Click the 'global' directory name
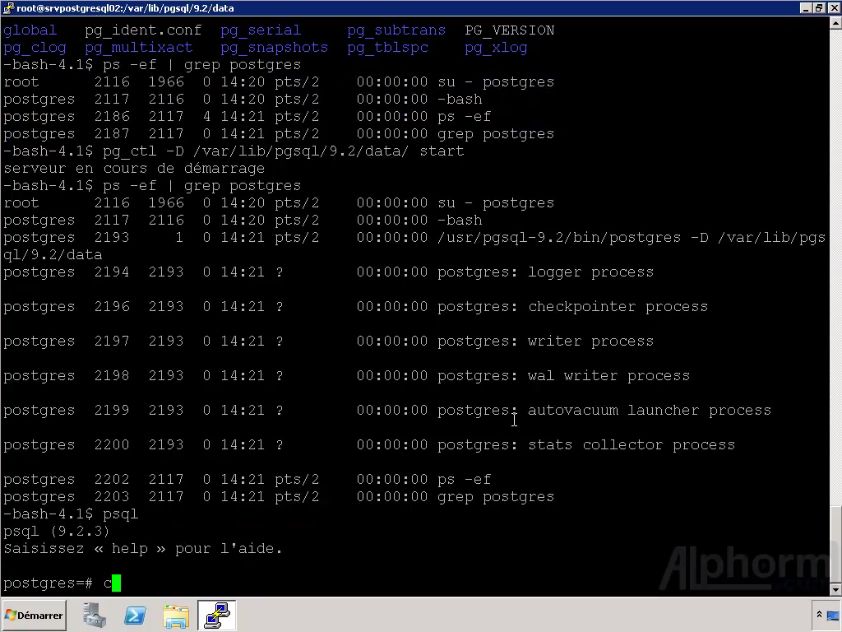Screen dimensions: 842x632 (x=30, y=31)
